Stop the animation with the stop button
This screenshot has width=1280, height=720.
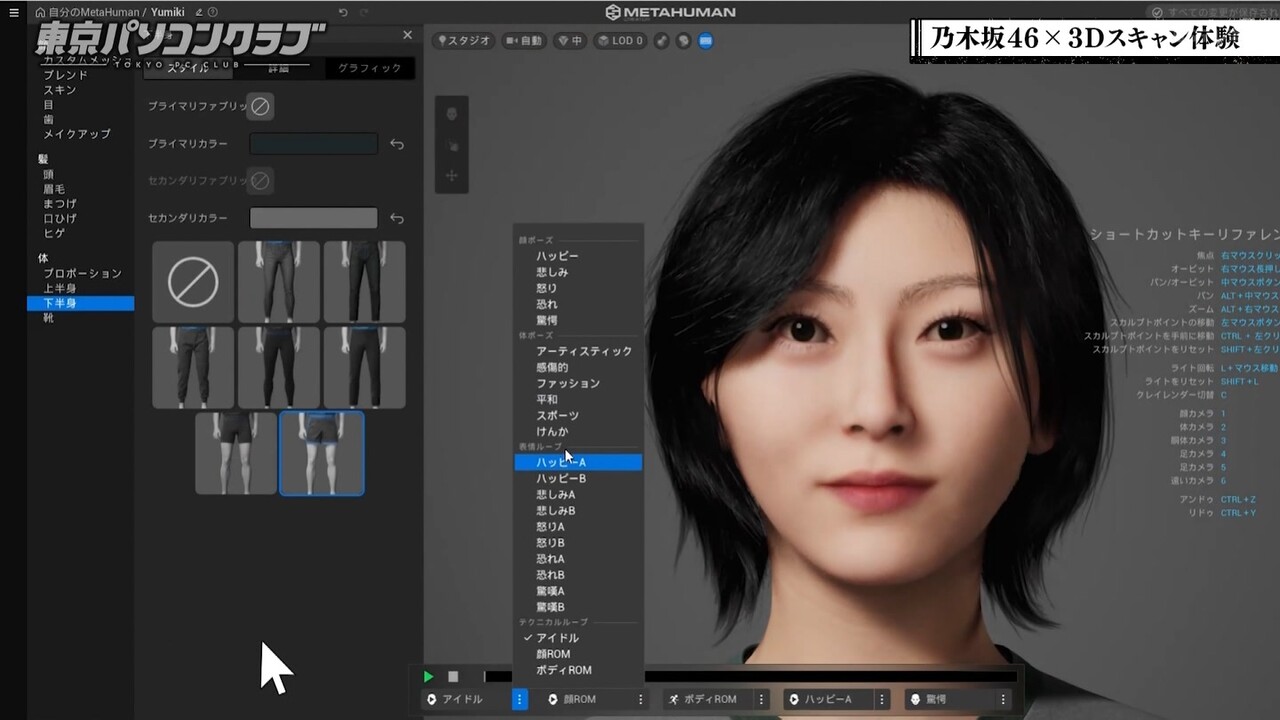tap(453, 677)
